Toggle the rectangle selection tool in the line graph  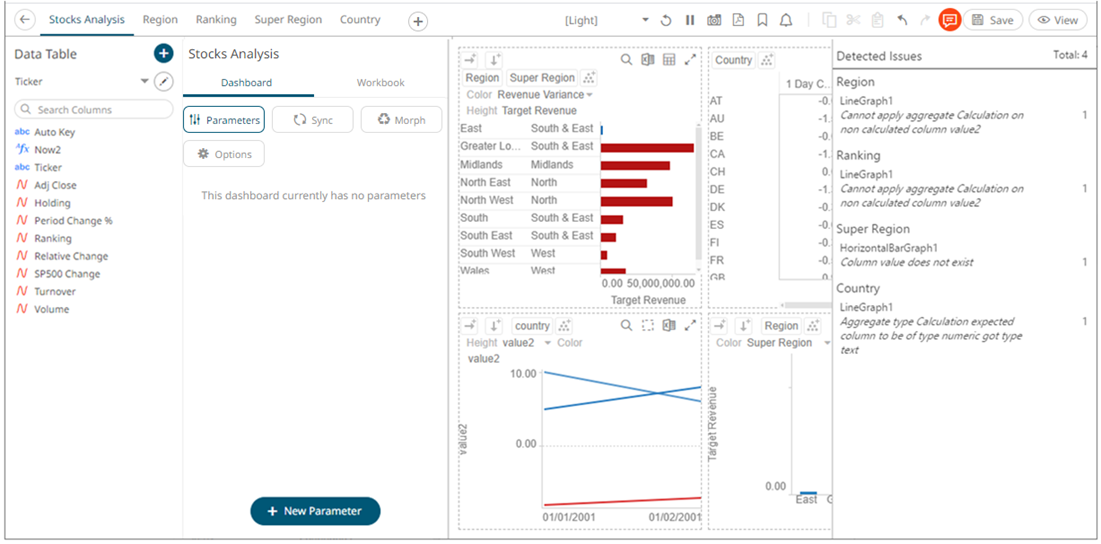coord(648,326)
